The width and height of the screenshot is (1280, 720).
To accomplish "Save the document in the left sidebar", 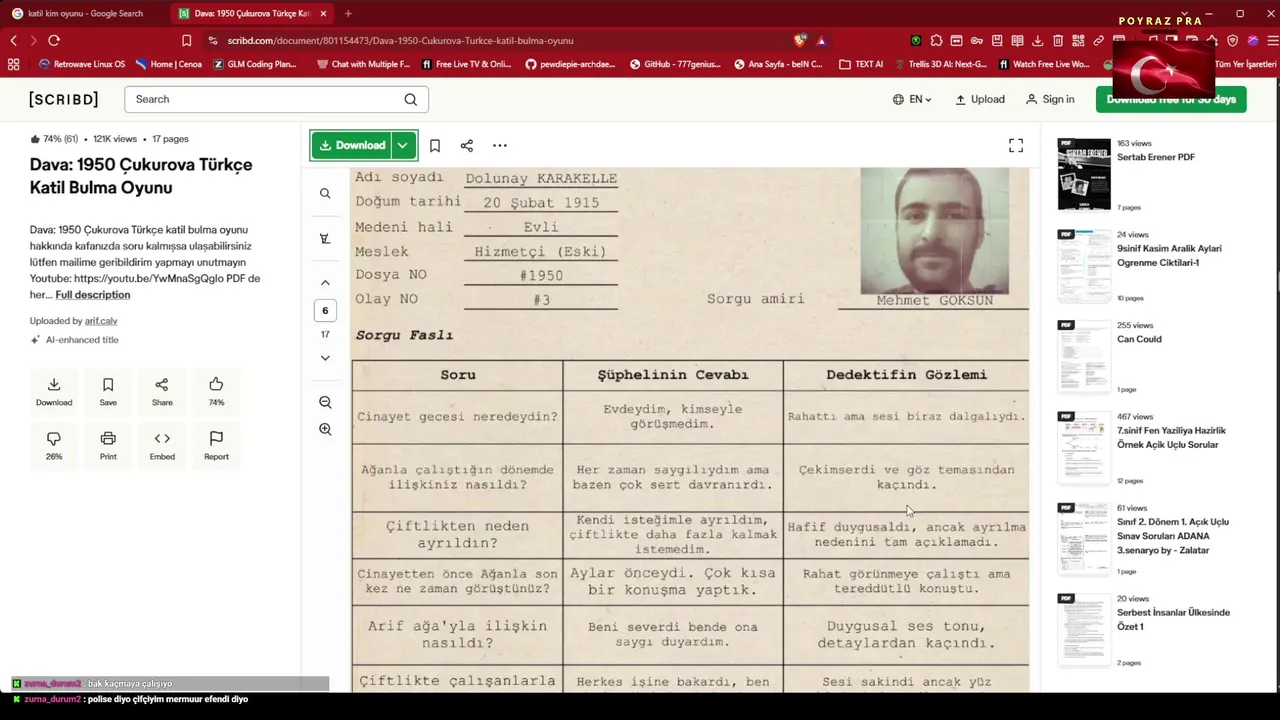I will coord(108,391).
